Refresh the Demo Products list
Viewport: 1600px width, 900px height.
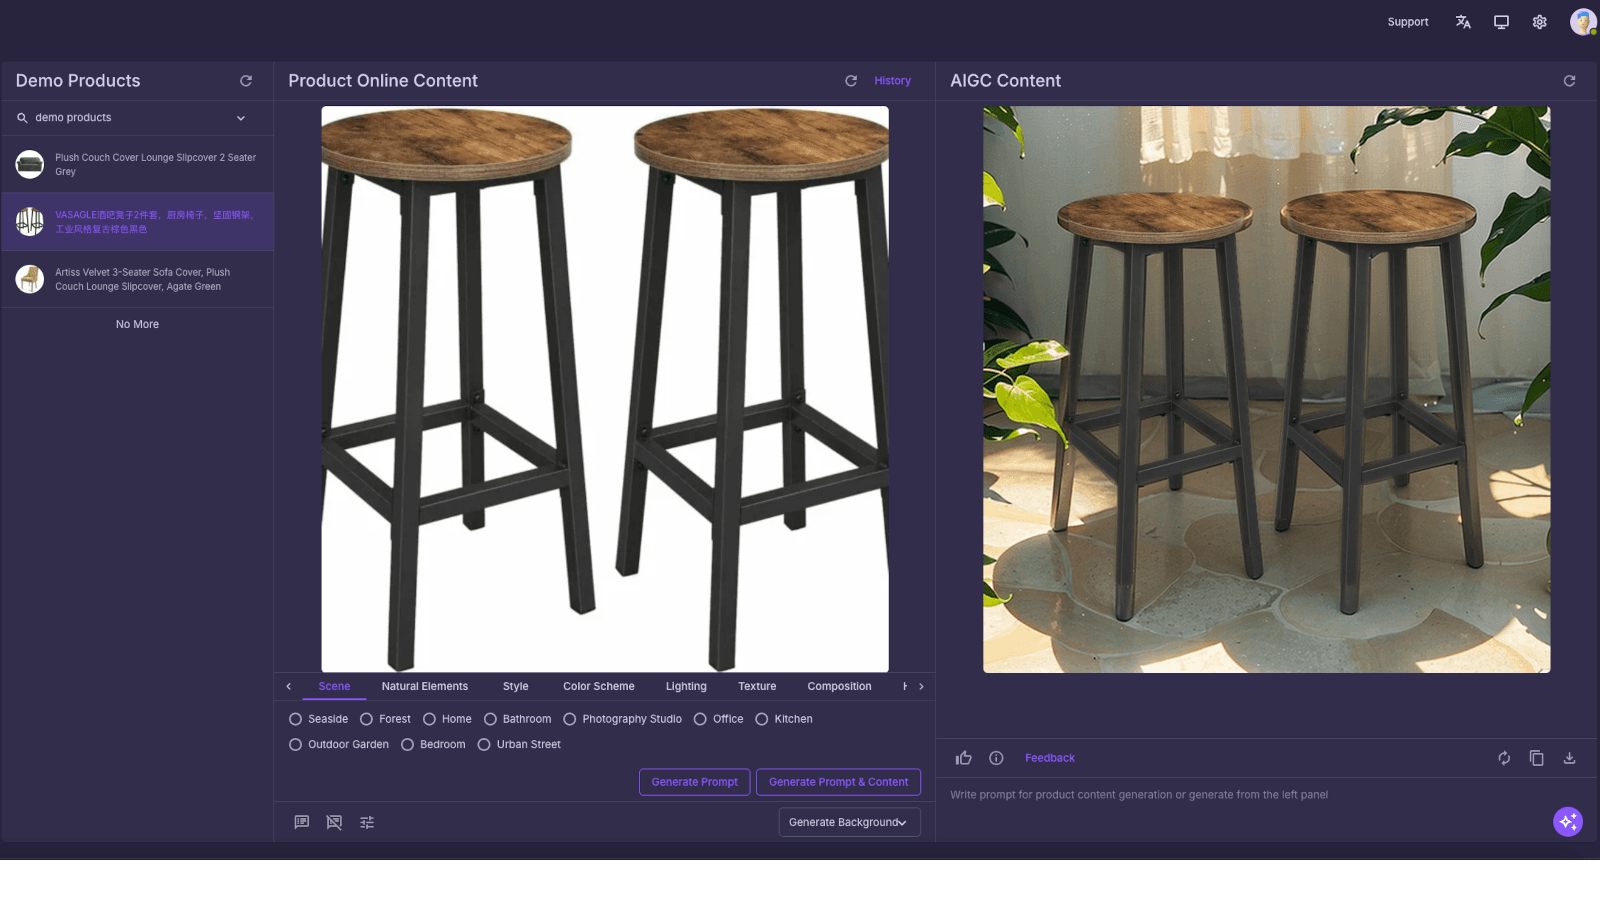click(x=246, y=81)
